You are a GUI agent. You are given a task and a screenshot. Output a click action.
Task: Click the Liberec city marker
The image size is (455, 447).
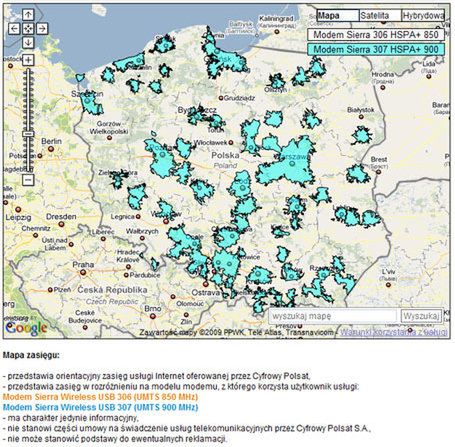(103, 239)
